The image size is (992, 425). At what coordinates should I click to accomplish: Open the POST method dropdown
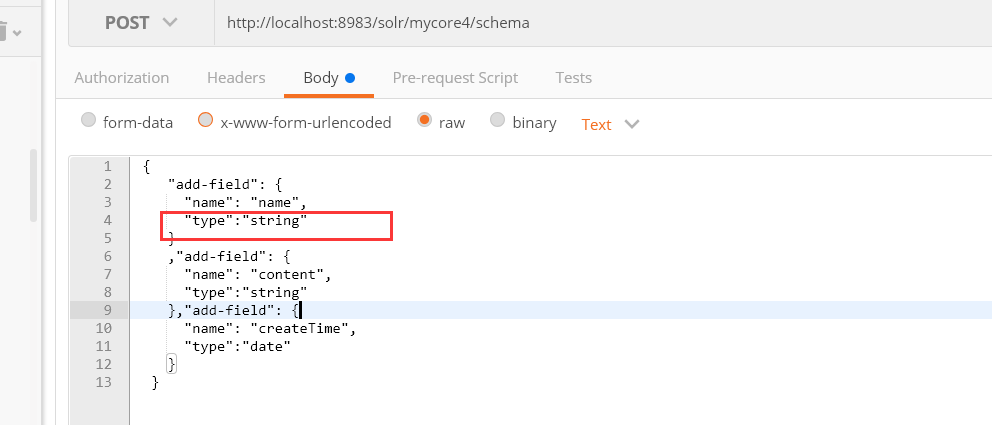141,23
